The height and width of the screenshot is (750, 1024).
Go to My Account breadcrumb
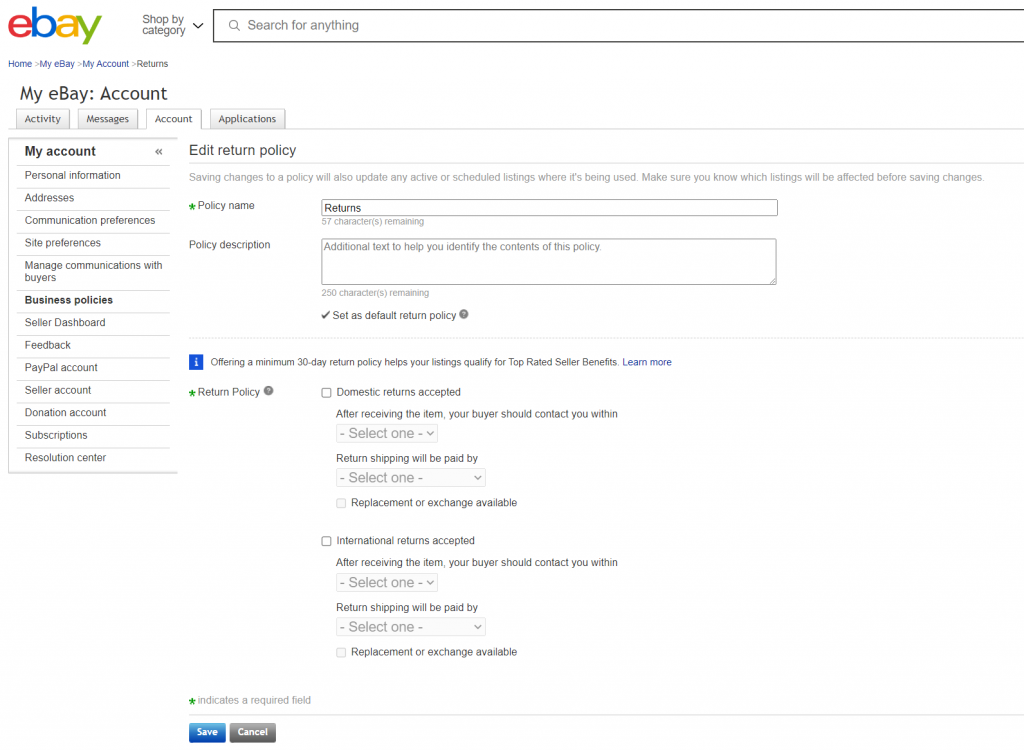point(106,63)
